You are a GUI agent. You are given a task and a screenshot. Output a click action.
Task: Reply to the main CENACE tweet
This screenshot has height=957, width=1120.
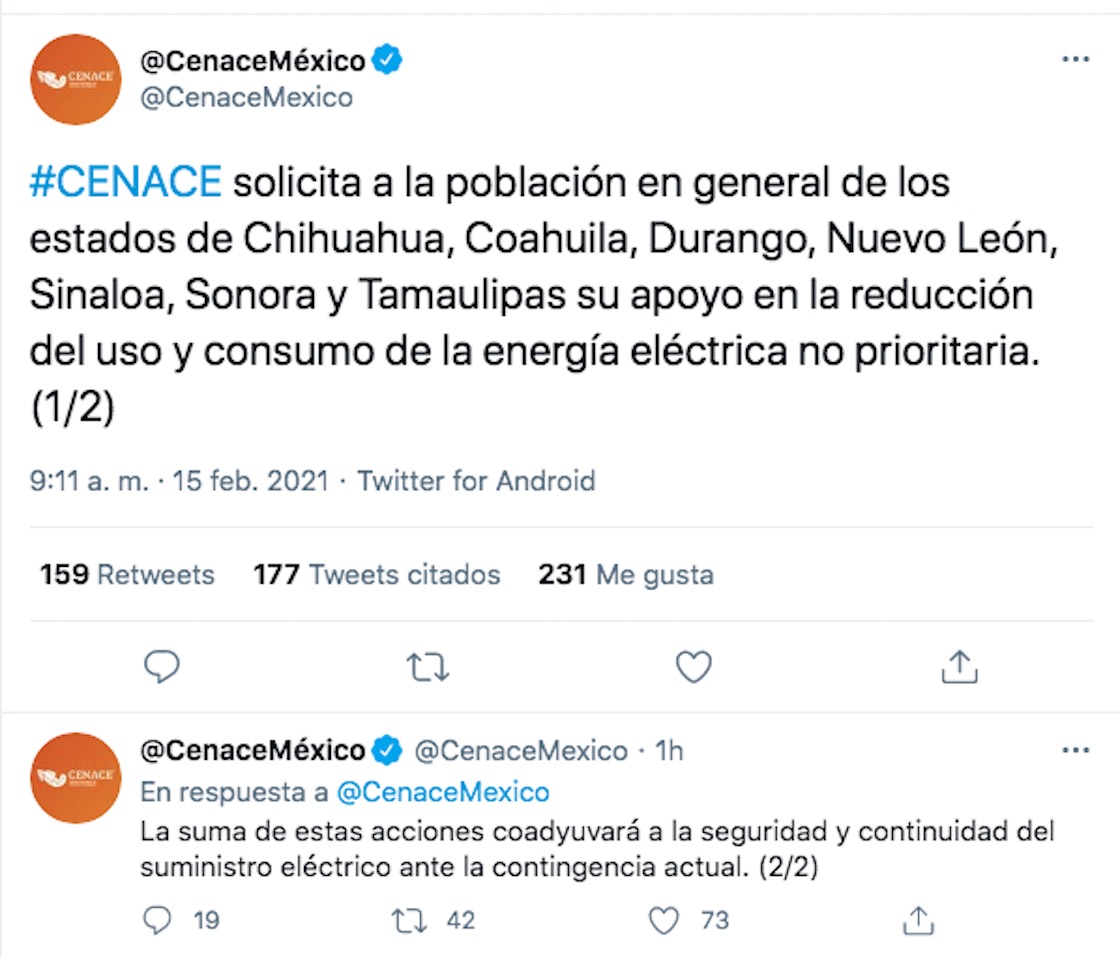tap(161, 667)
